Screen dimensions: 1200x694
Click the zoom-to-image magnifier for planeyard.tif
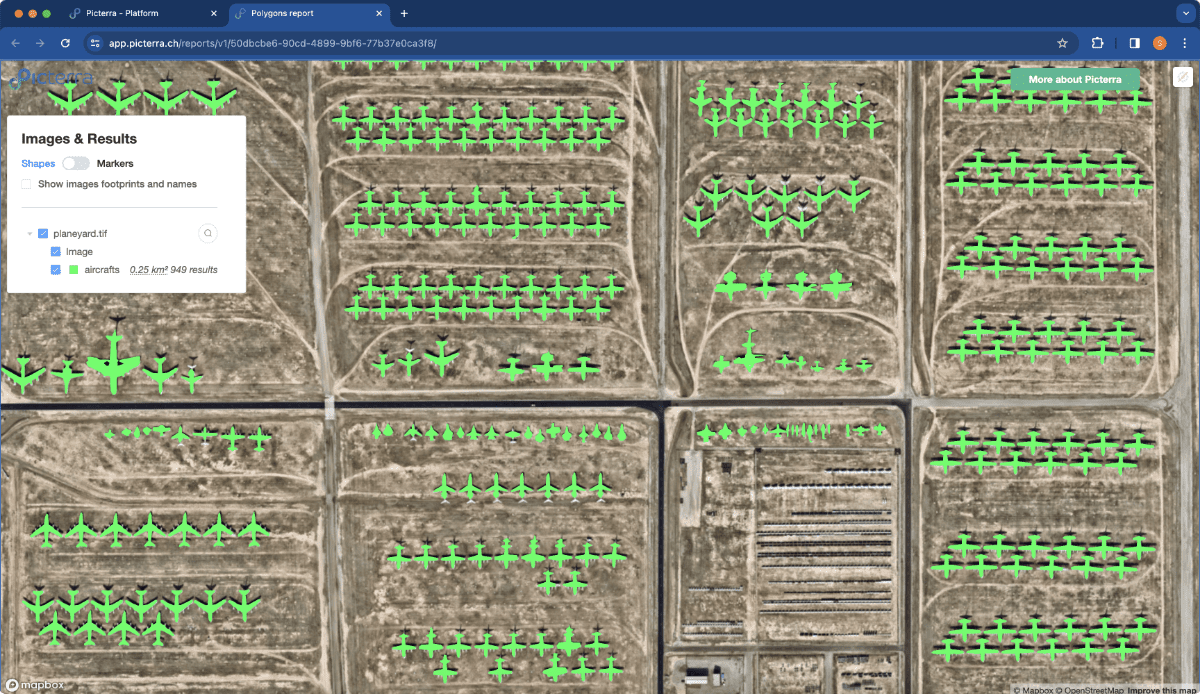207,233
